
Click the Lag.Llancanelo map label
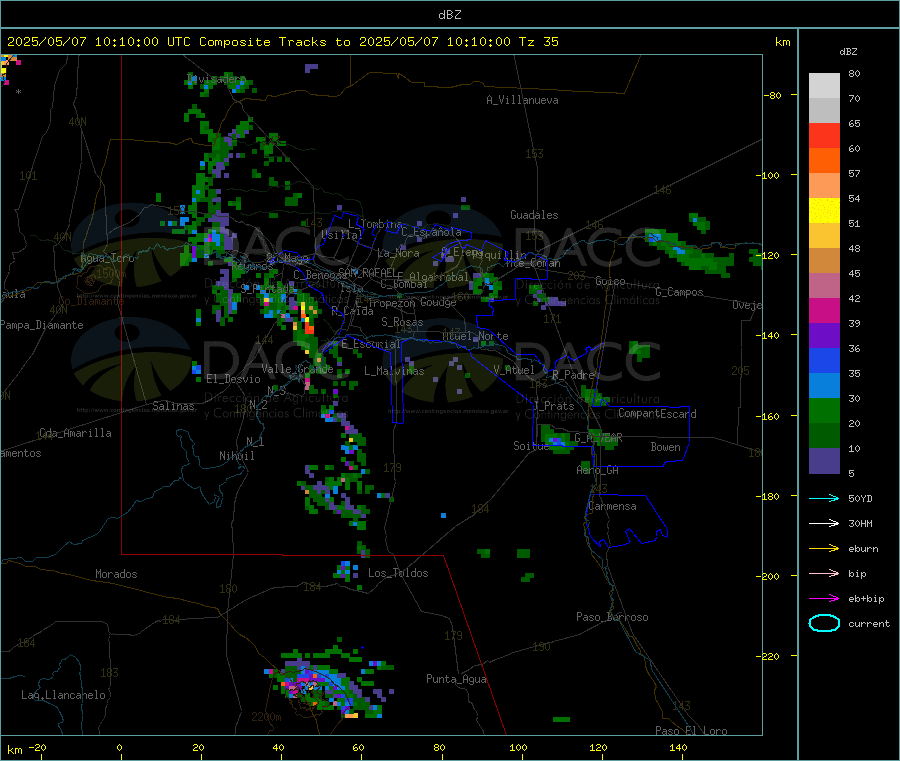click(63, 695)
